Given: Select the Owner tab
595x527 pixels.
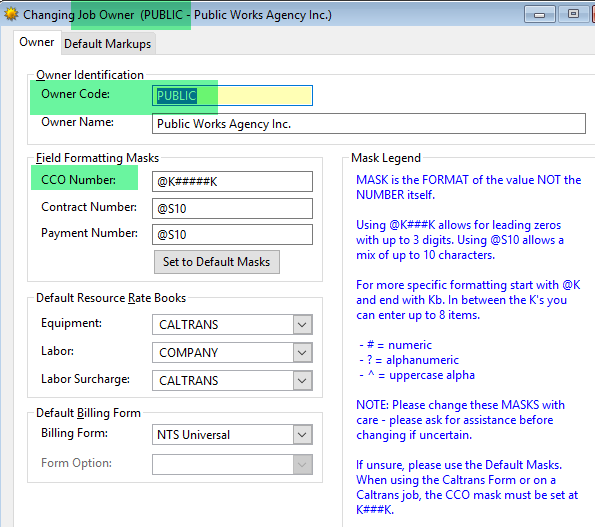Looking at the screenshot, I should [x=36, y=42].
